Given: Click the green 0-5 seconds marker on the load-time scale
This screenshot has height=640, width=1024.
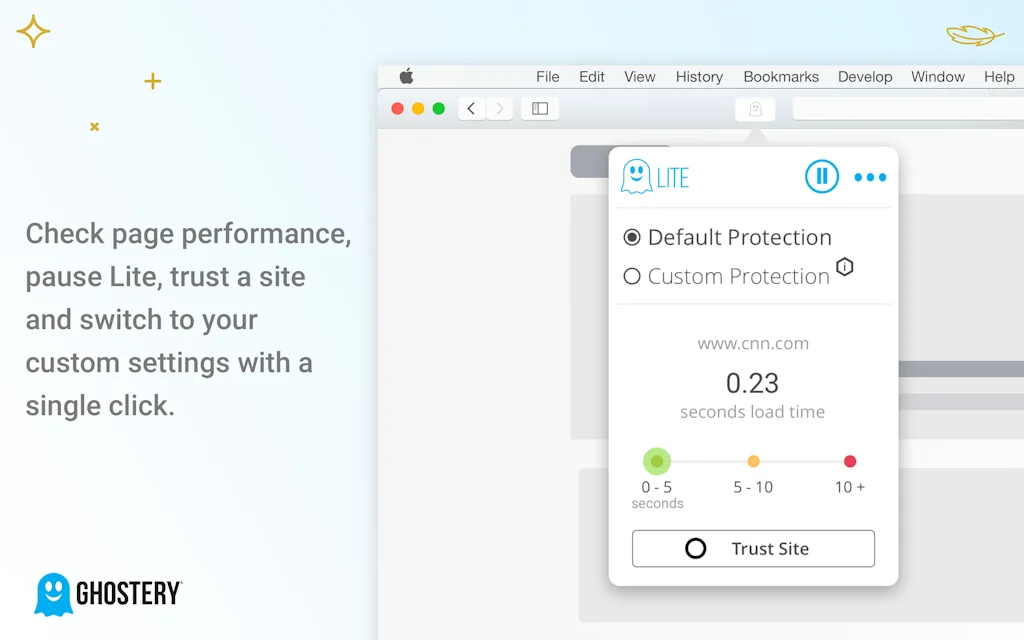Looking at the screenshot, I should pos(657,461).
